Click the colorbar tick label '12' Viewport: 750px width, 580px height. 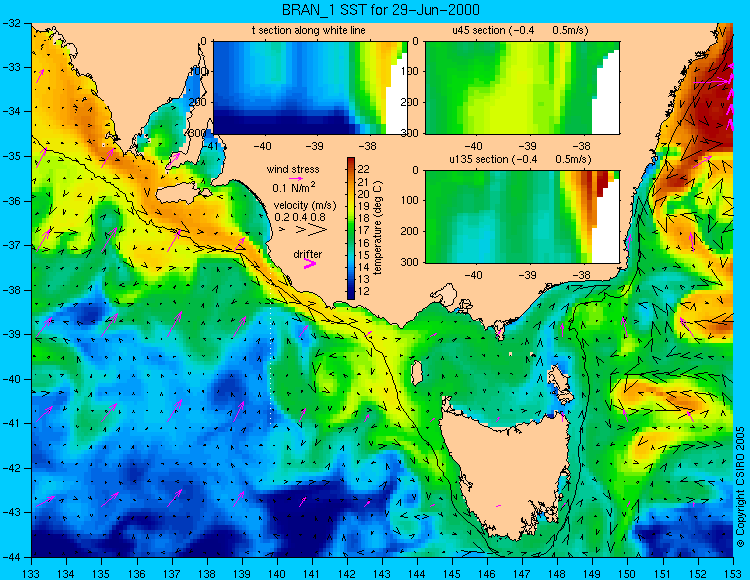click(x=364, y=291)
